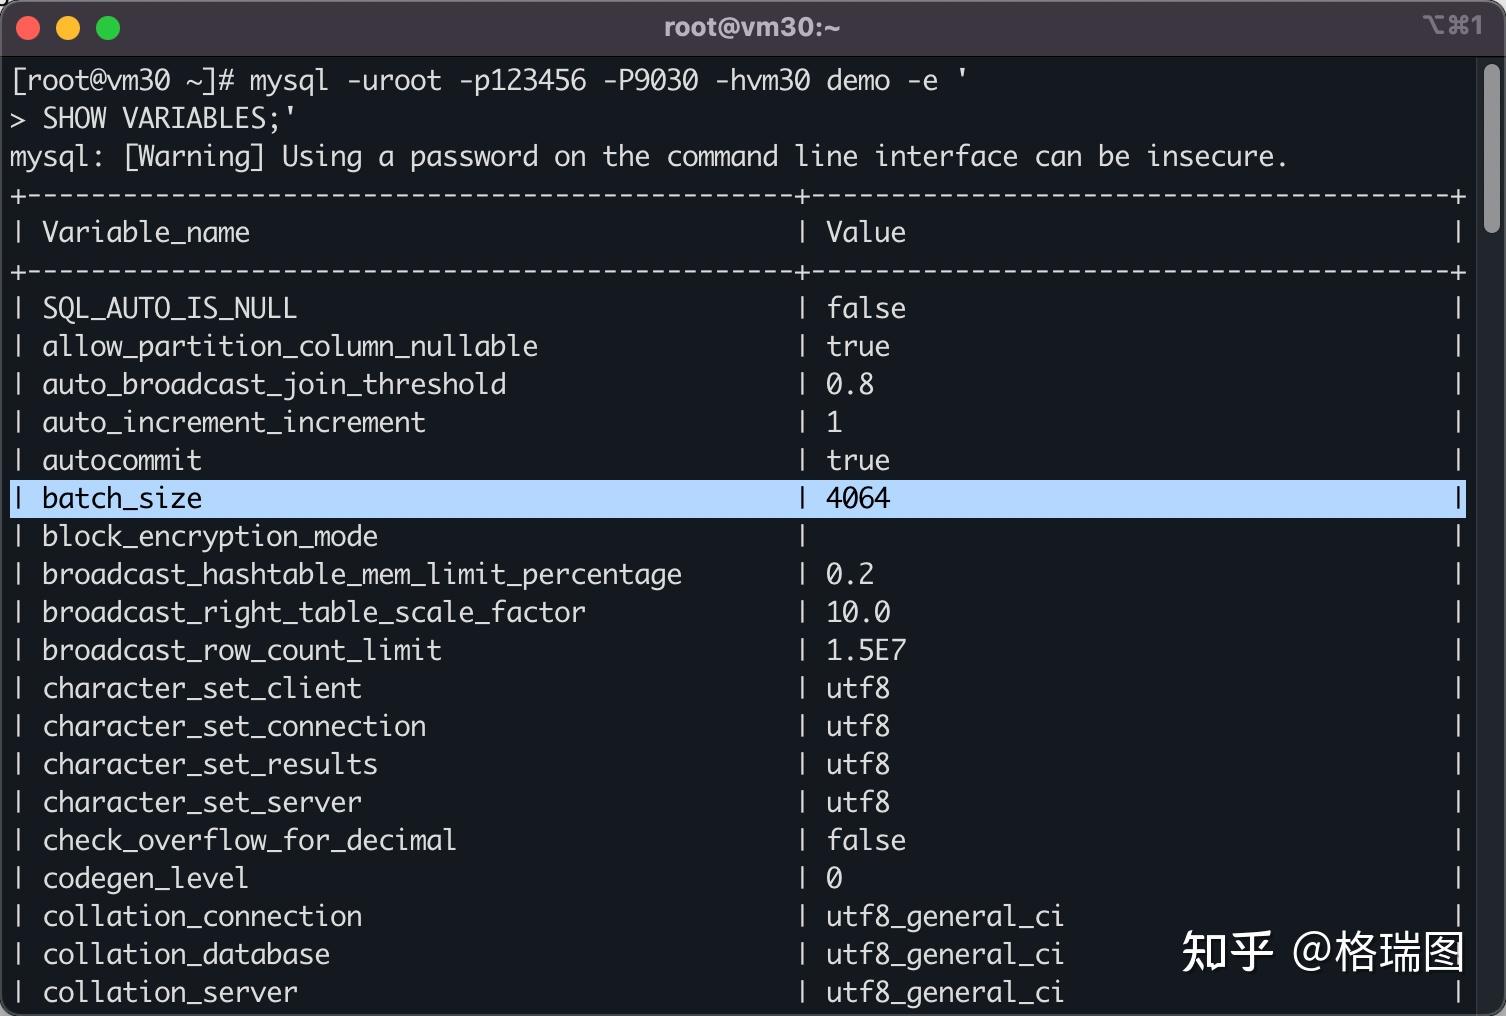Click the autocommit variable name
The image size is (1506, 1016).
point(122,460)
